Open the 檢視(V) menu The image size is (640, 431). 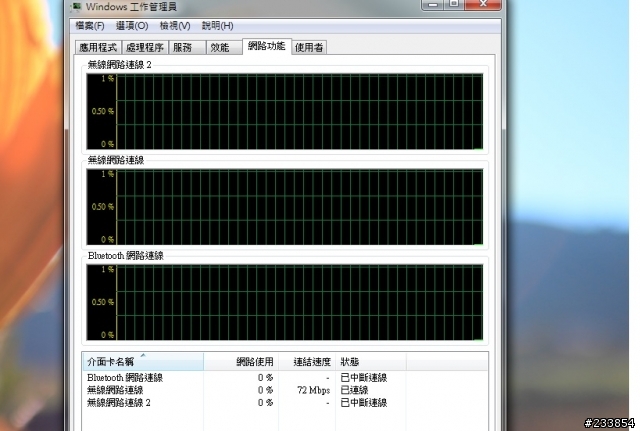click(x=175, y=26)
